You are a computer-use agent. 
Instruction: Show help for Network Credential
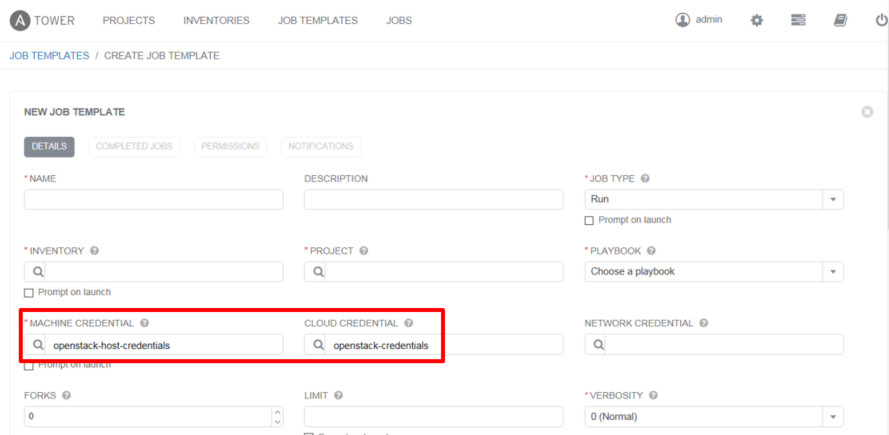coord(704,323)
